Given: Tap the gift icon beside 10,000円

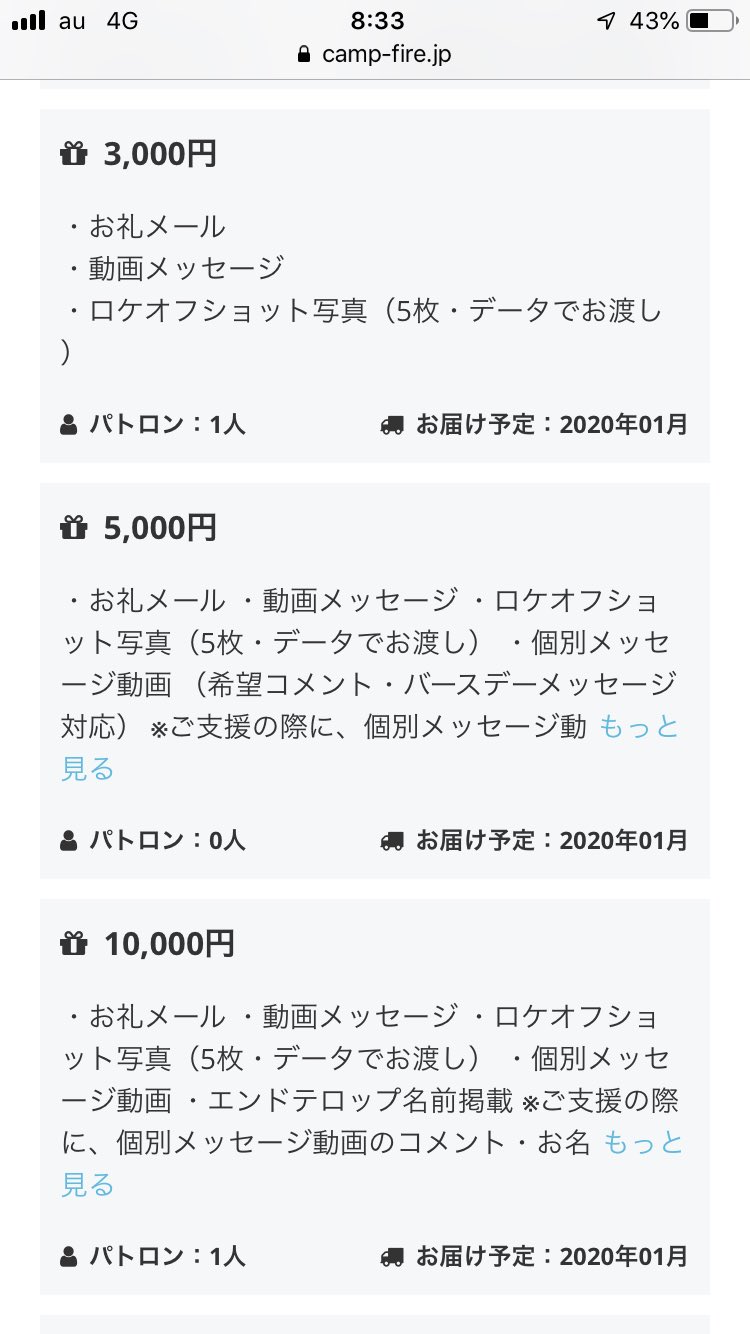Looking at the screenshot, I should pos(74,943).
